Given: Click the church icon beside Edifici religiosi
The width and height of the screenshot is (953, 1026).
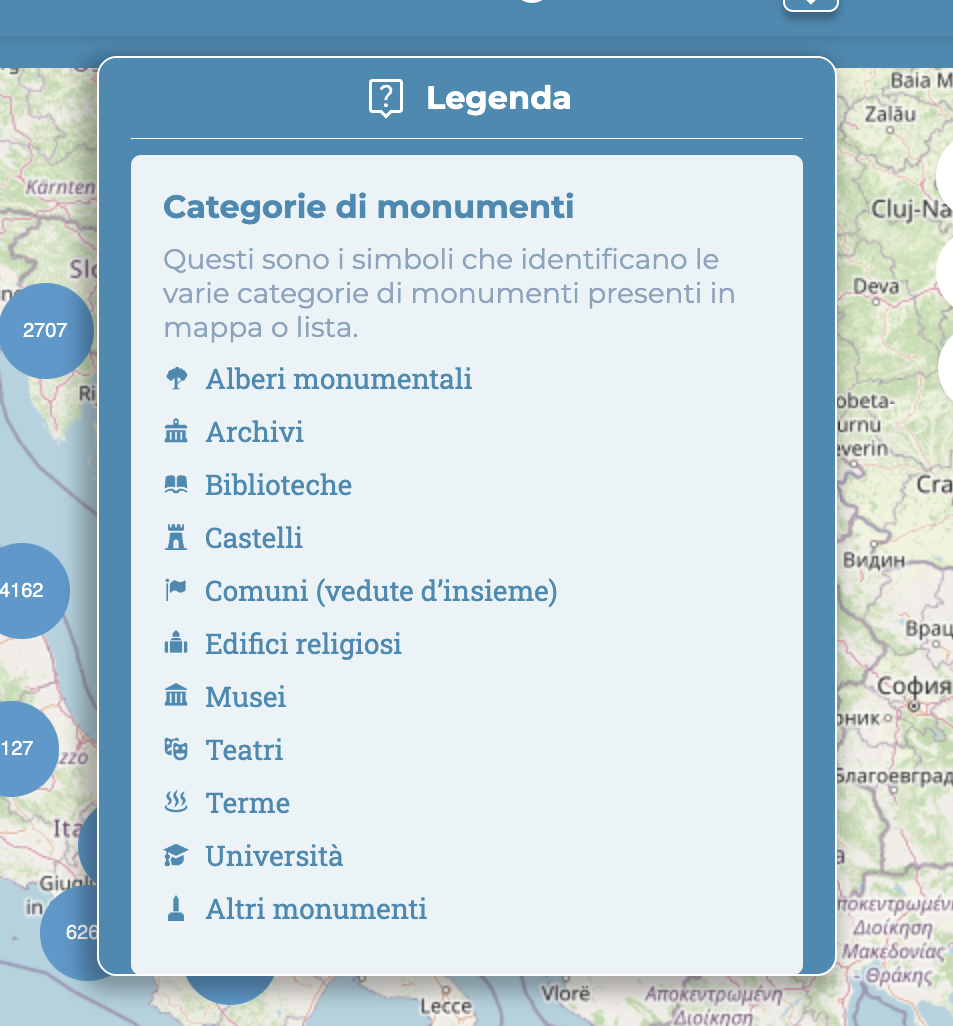Looking at the screenshot, I should (x=176, y=644).
